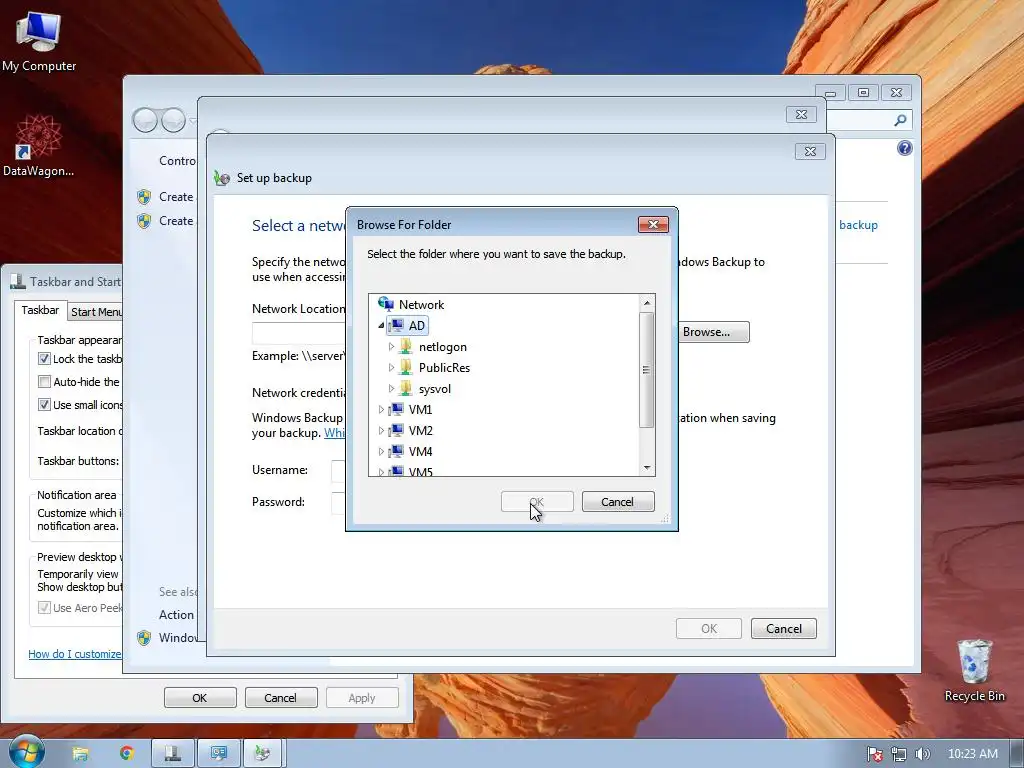Open the Recycle Bin on the desktop

[974, 670]
